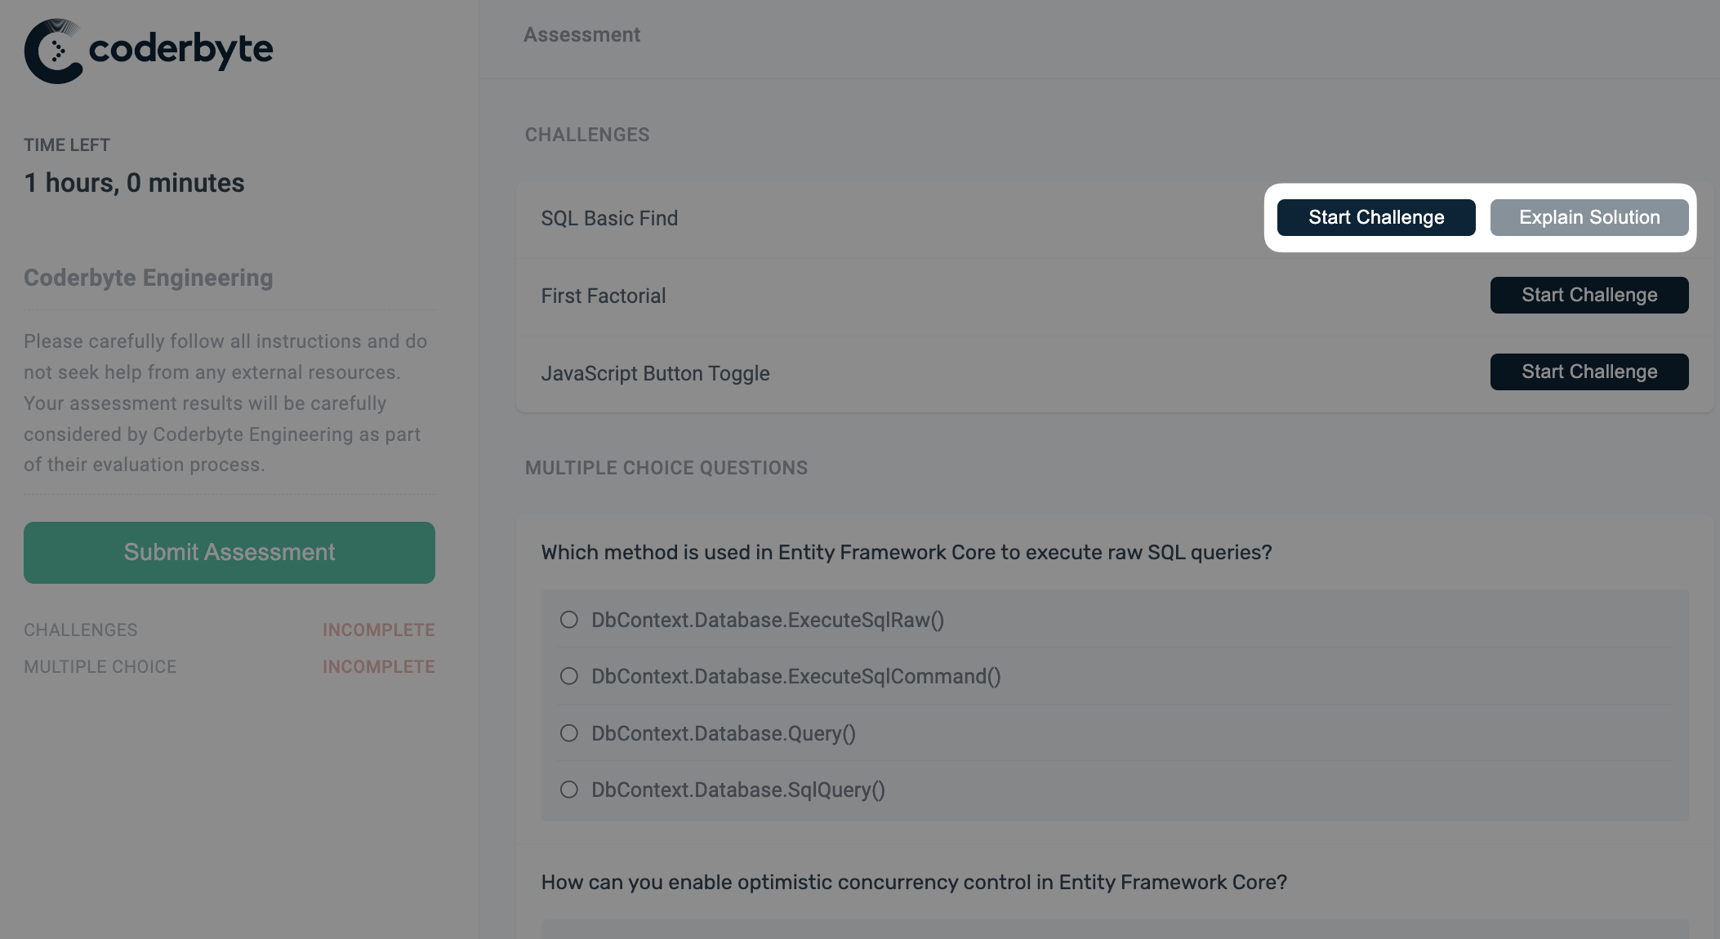
Task: Click the optimistic concurrency question text
Action: click(x=913, y=883)
